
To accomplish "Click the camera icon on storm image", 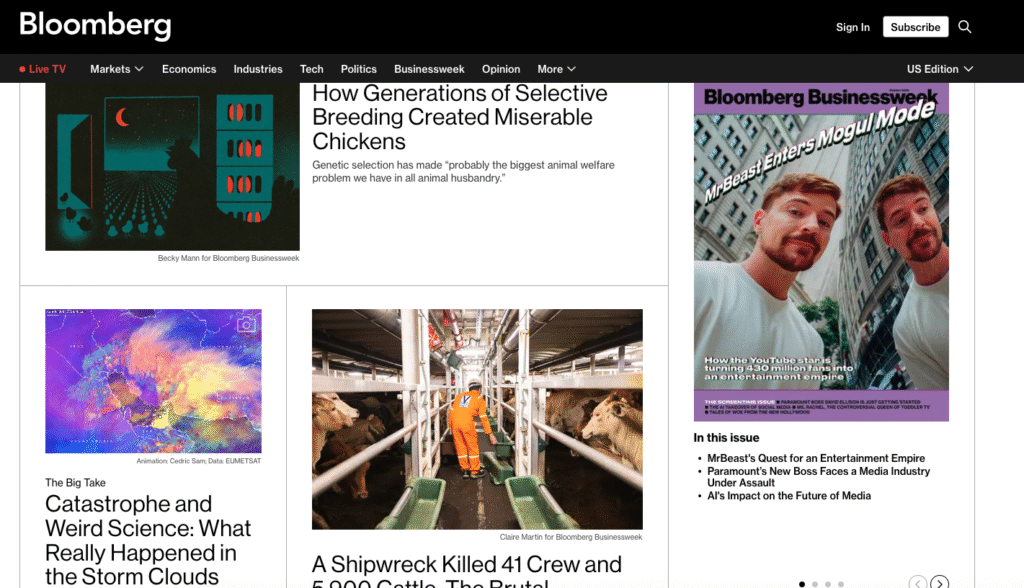I will pyautogui.click(x=246, y=324).
